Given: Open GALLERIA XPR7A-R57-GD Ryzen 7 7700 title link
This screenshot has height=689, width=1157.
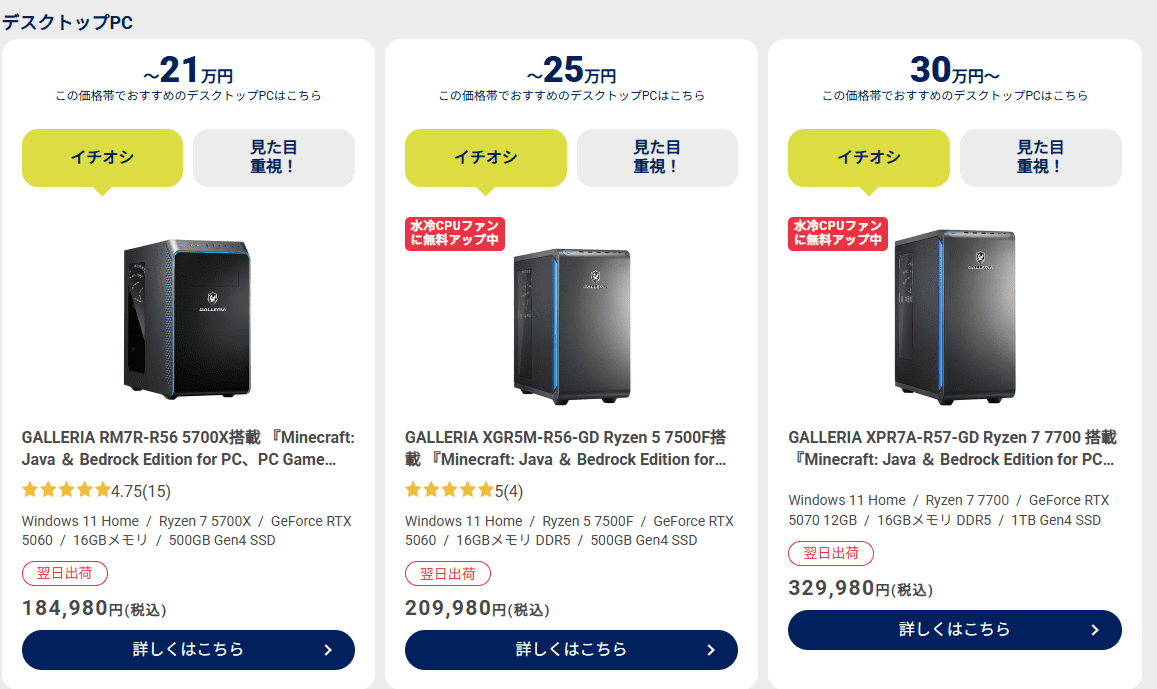Looking at the screenshot, I should (x=954, y=448).
